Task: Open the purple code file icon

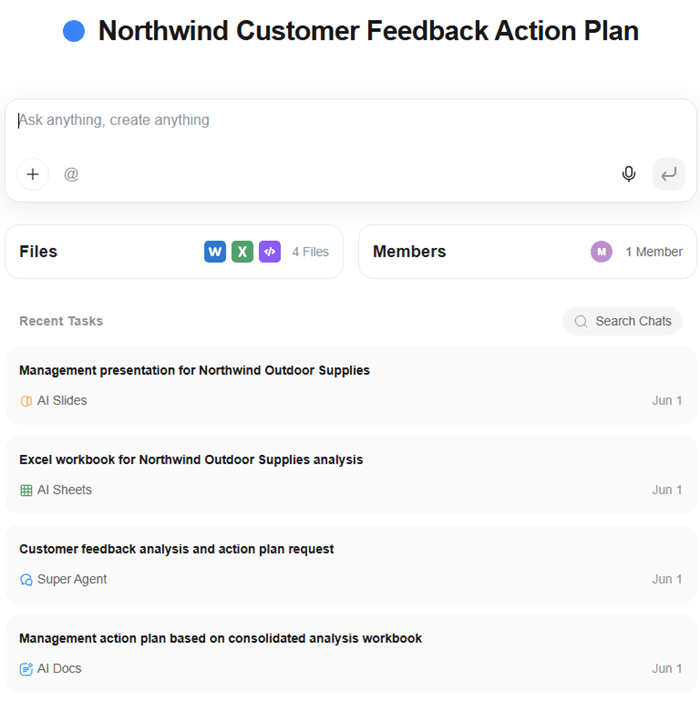Action: 270,252
